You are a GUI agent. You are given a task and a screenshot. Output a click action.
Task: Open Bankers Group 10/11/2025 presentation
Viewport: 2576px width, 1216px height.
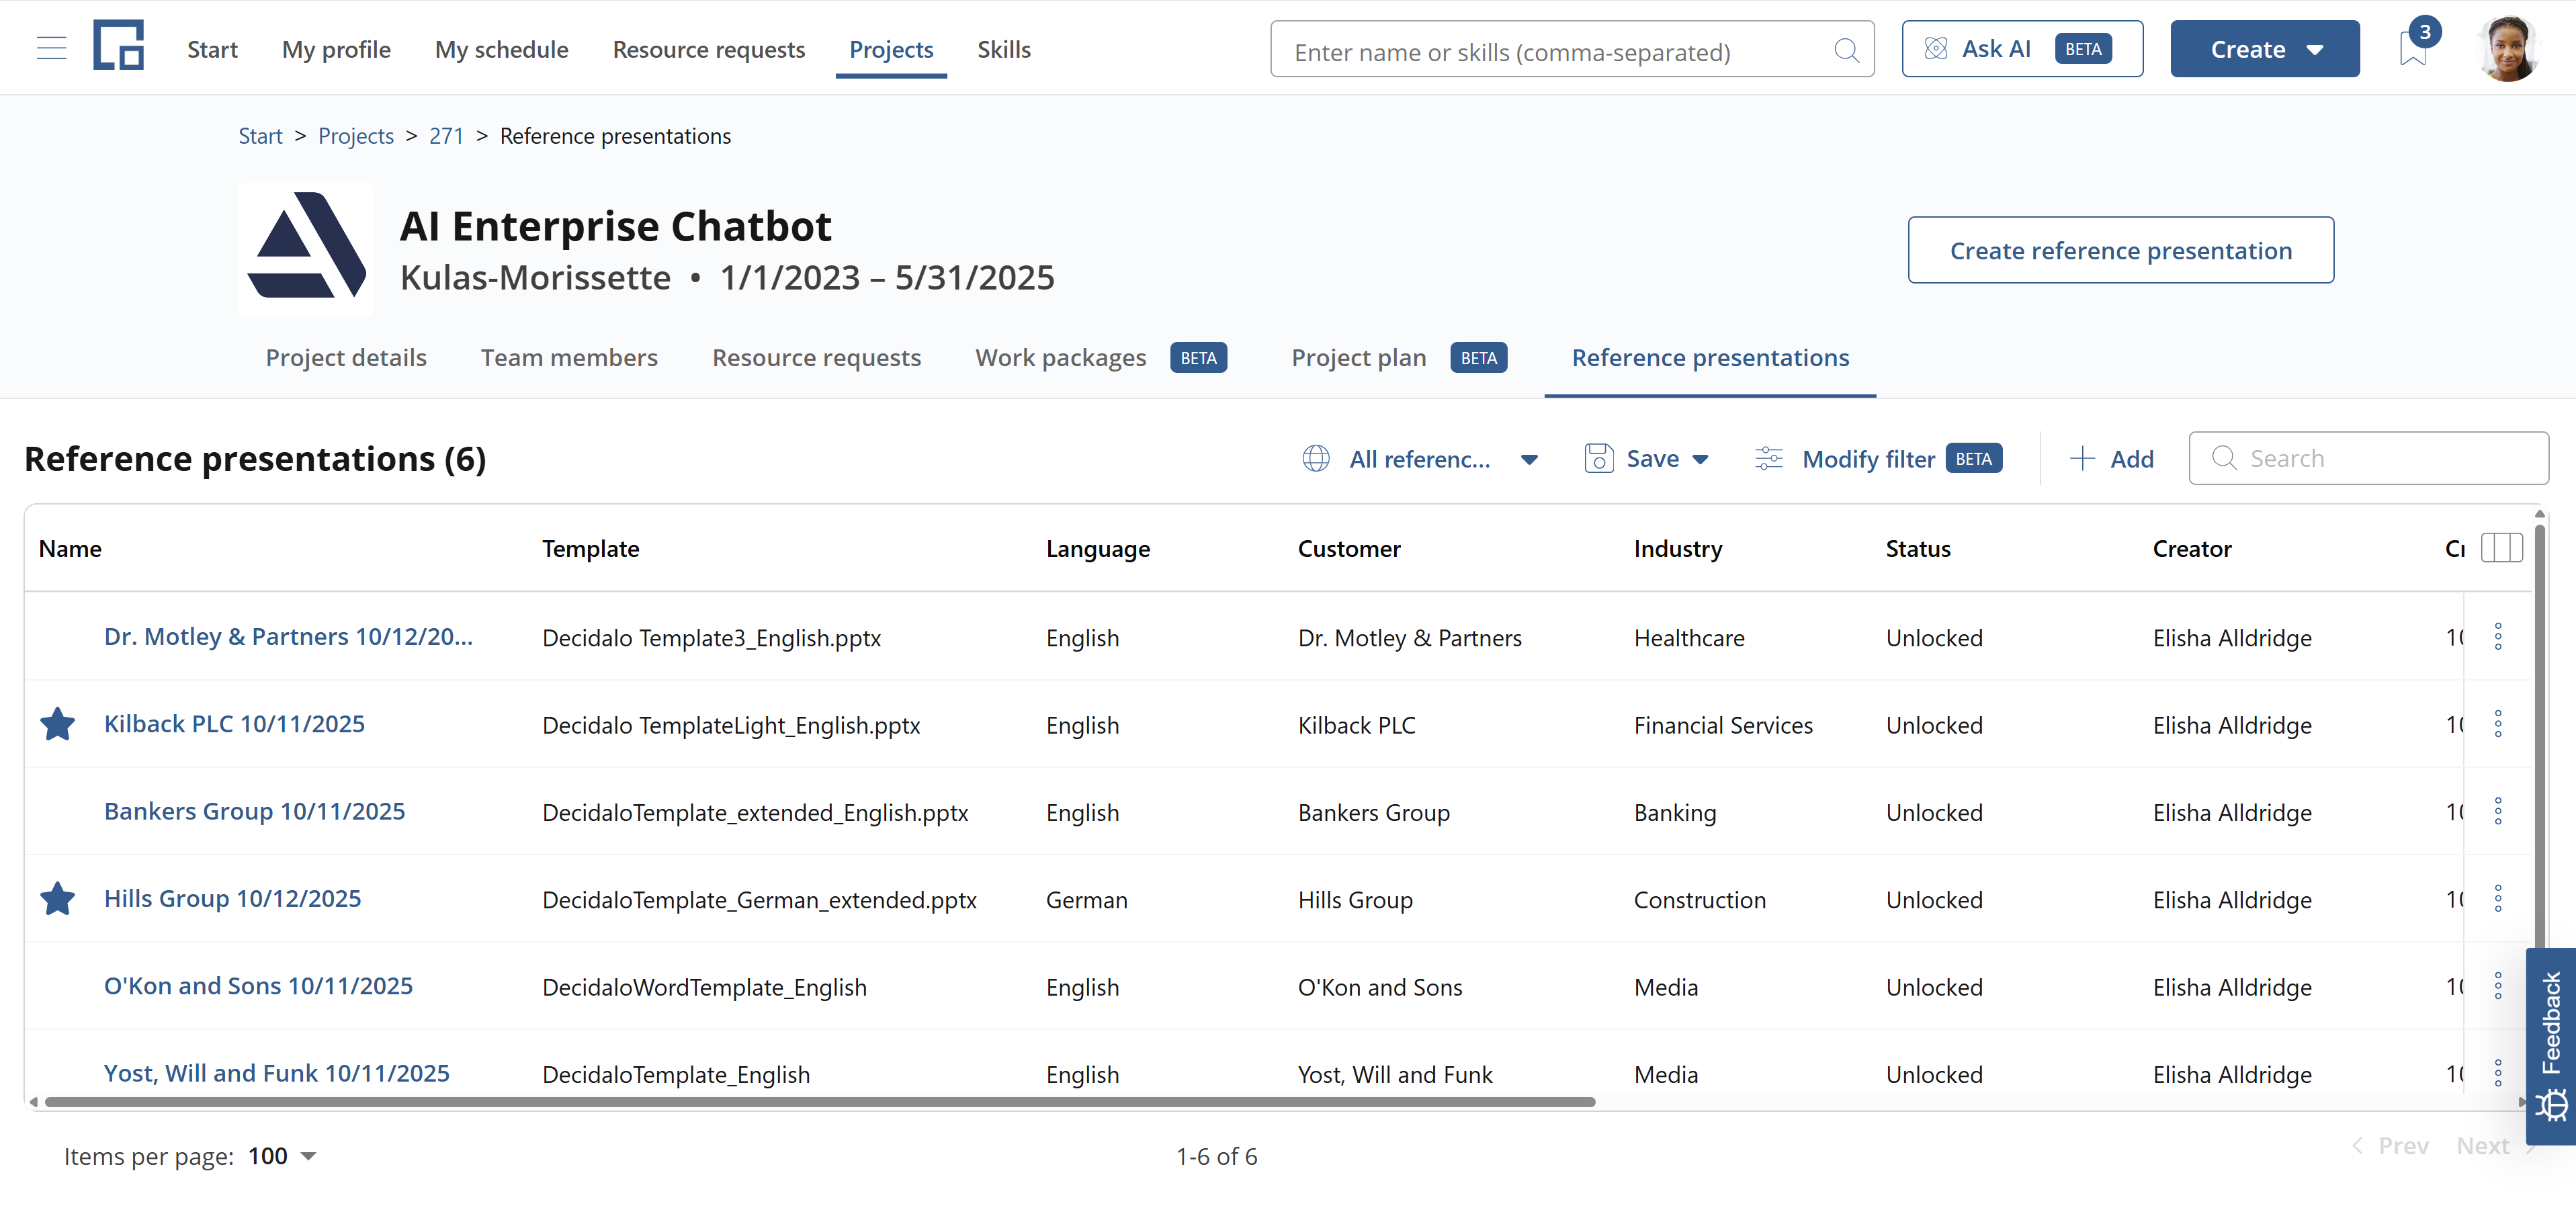(254, 811)
